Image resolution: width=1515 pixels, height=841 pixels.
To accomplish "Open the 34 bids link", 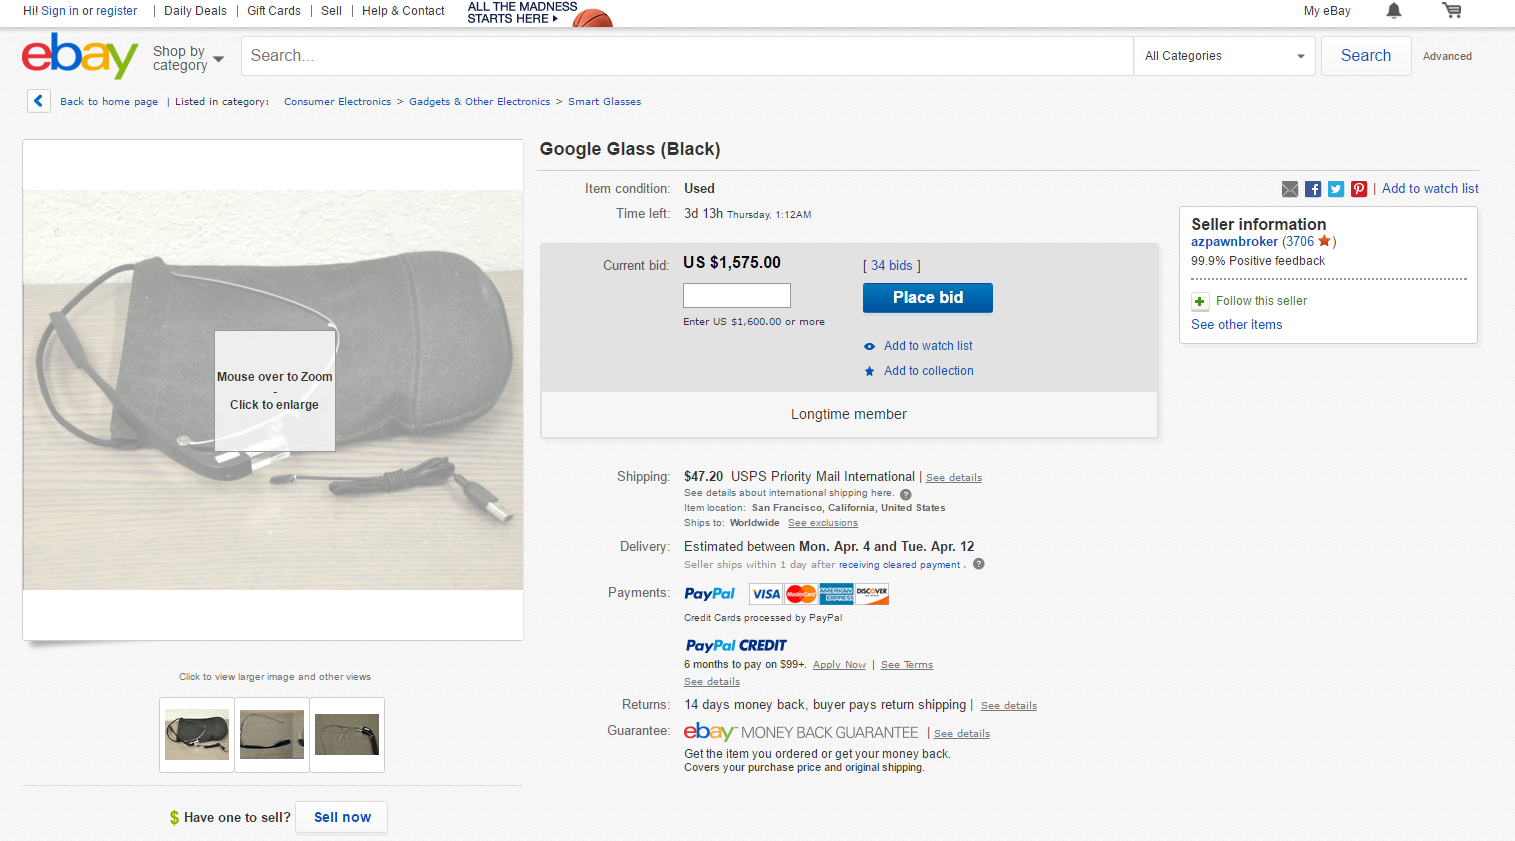I will 891,265.
